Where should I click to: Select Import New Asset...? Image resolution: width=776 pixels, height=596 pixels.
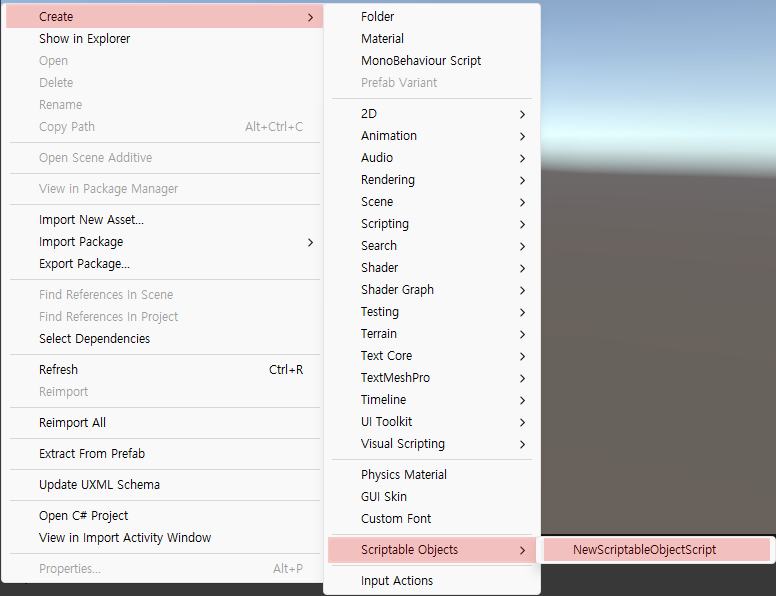(x=164, y=220)
